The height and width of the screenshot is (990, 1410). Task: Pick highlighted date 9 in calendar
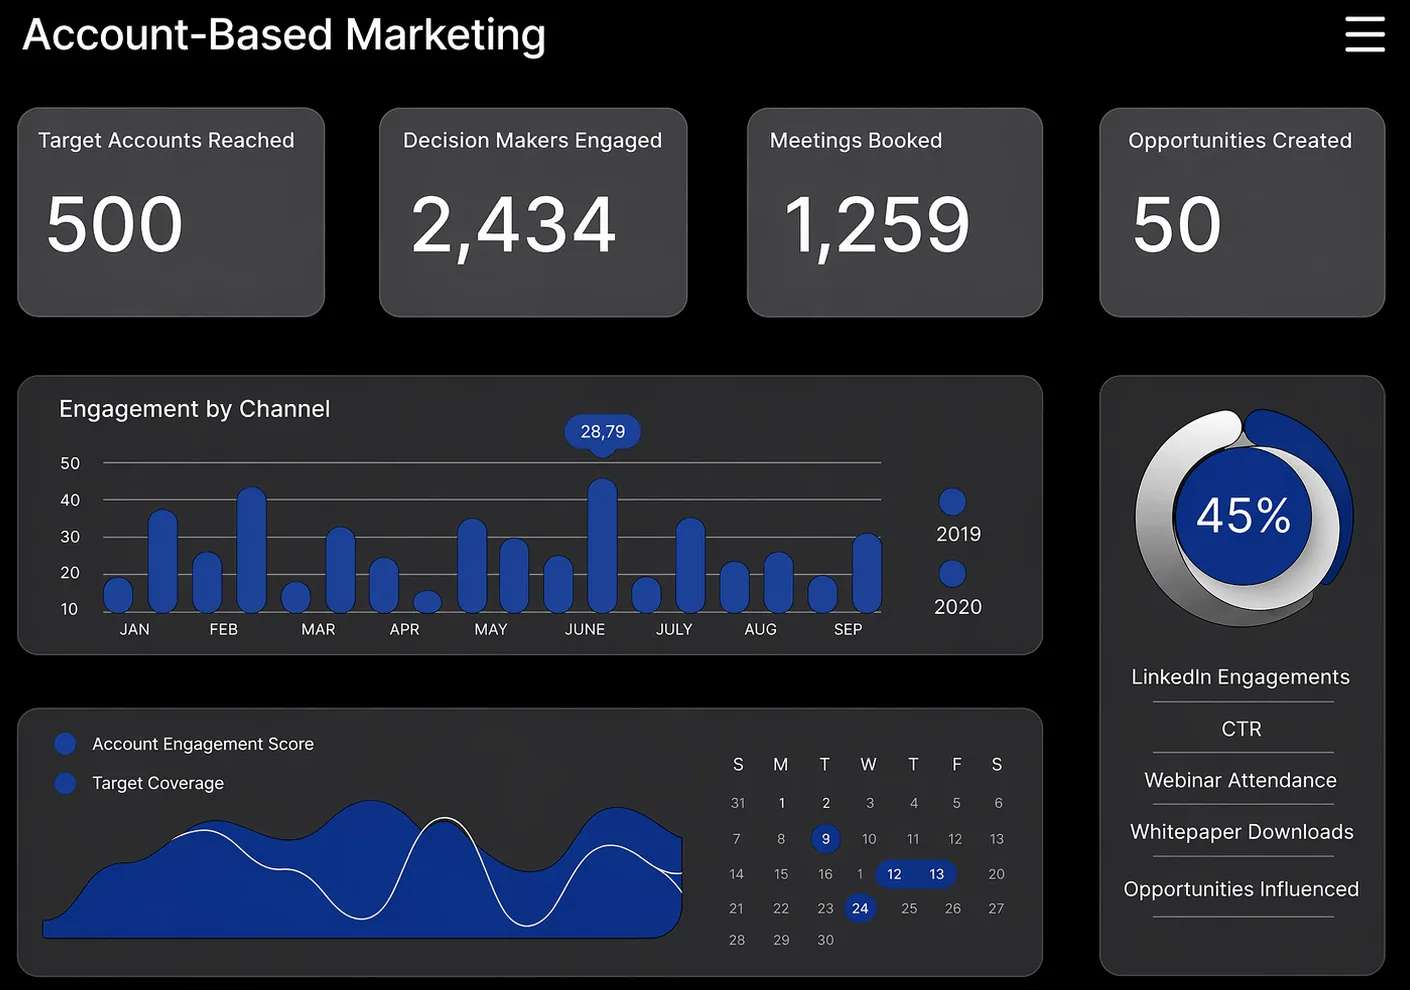pyautogui.click(x=825, y=839)
